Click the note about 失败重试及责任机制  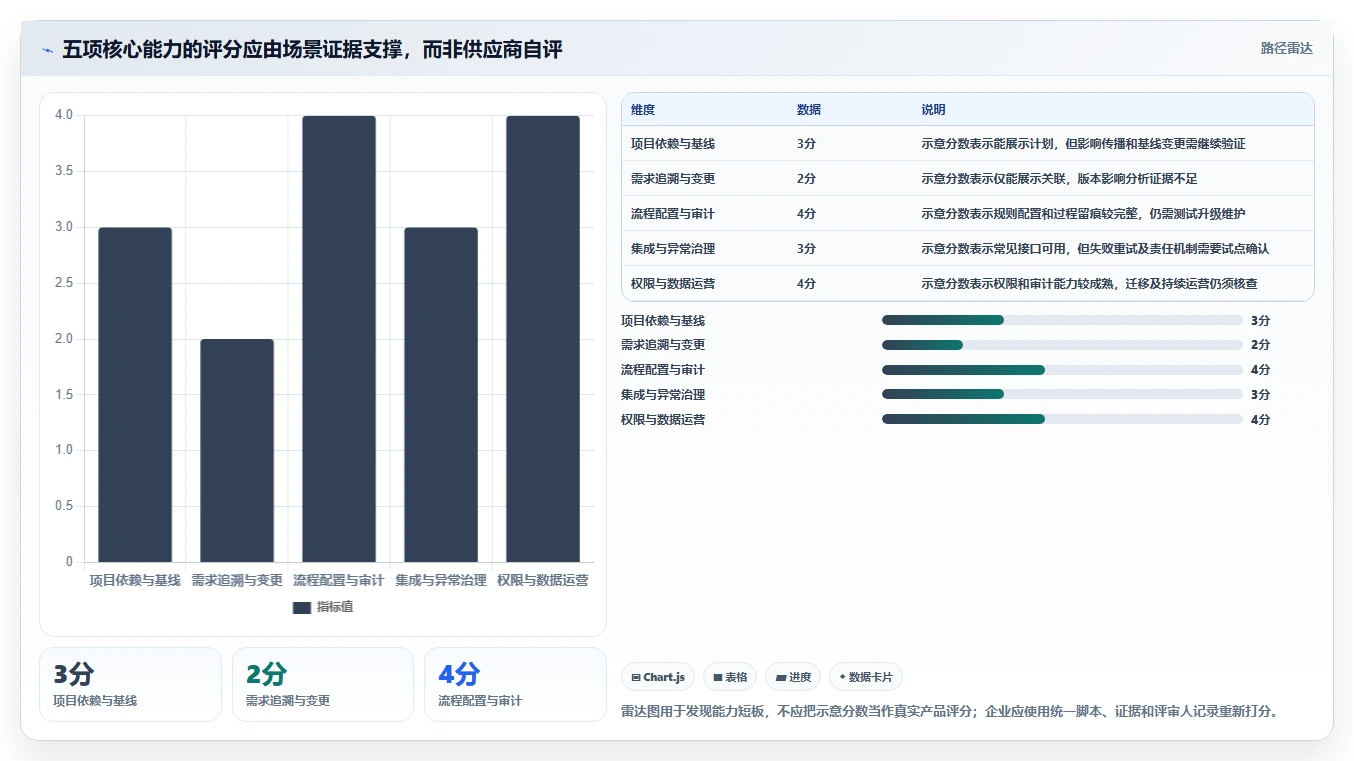[1095, 249]
